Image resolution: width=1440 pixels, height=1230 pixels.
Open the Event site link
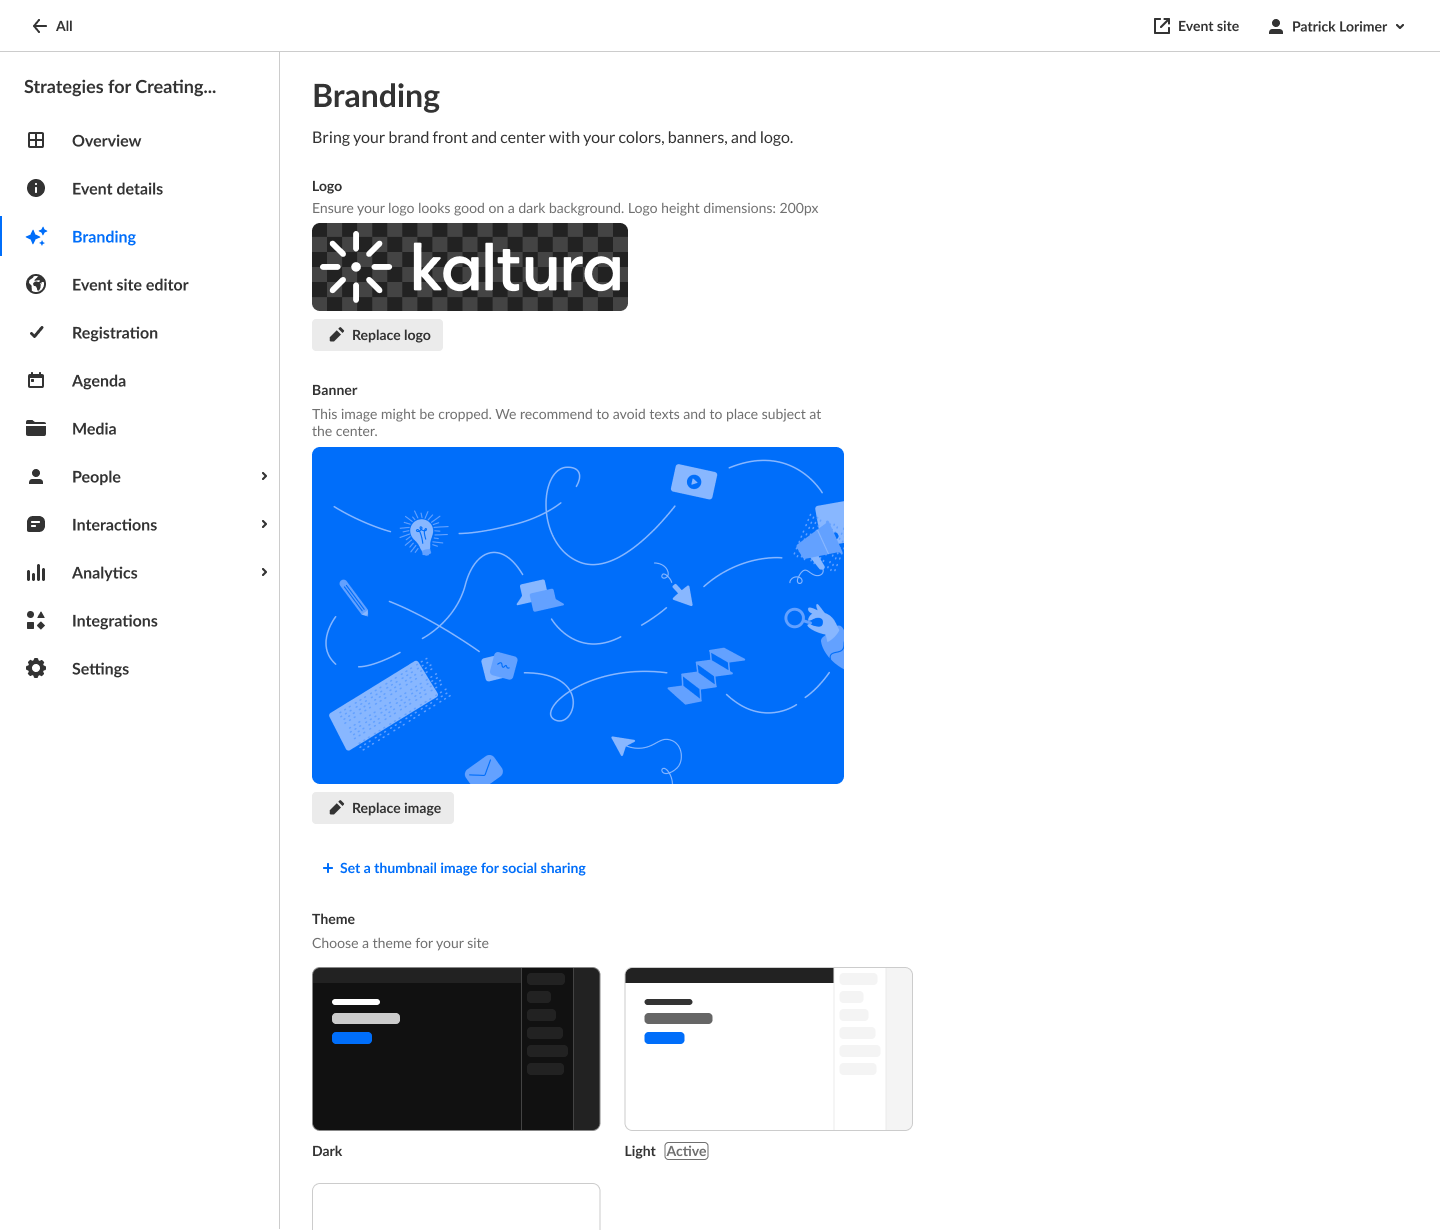[x=1196, y=26]
